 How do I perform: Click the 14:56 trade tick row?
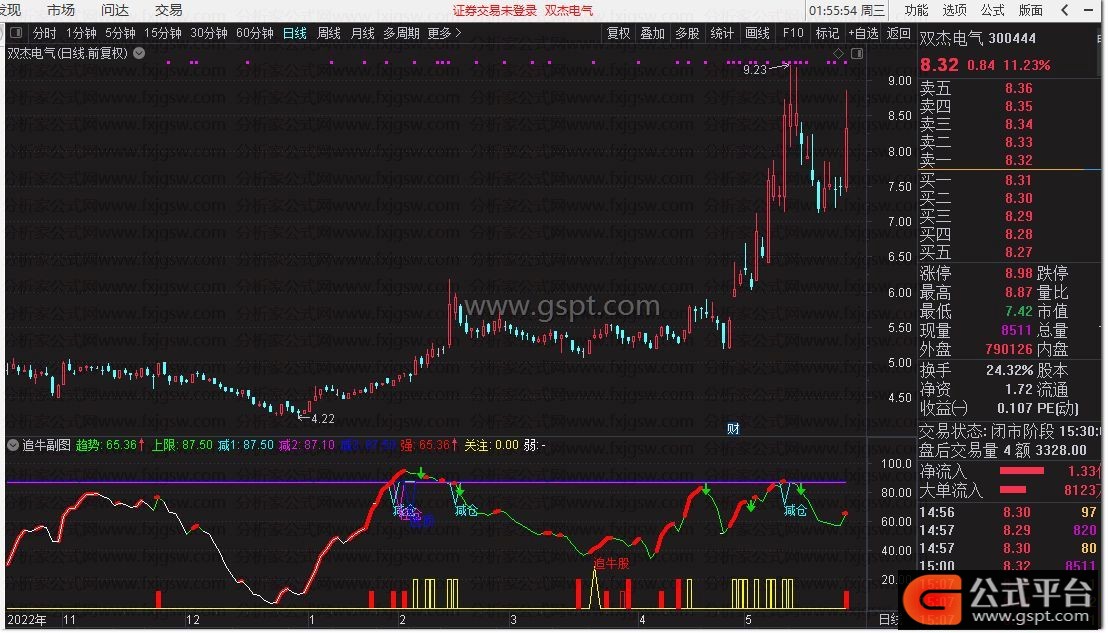click(x=1010, y=512)
